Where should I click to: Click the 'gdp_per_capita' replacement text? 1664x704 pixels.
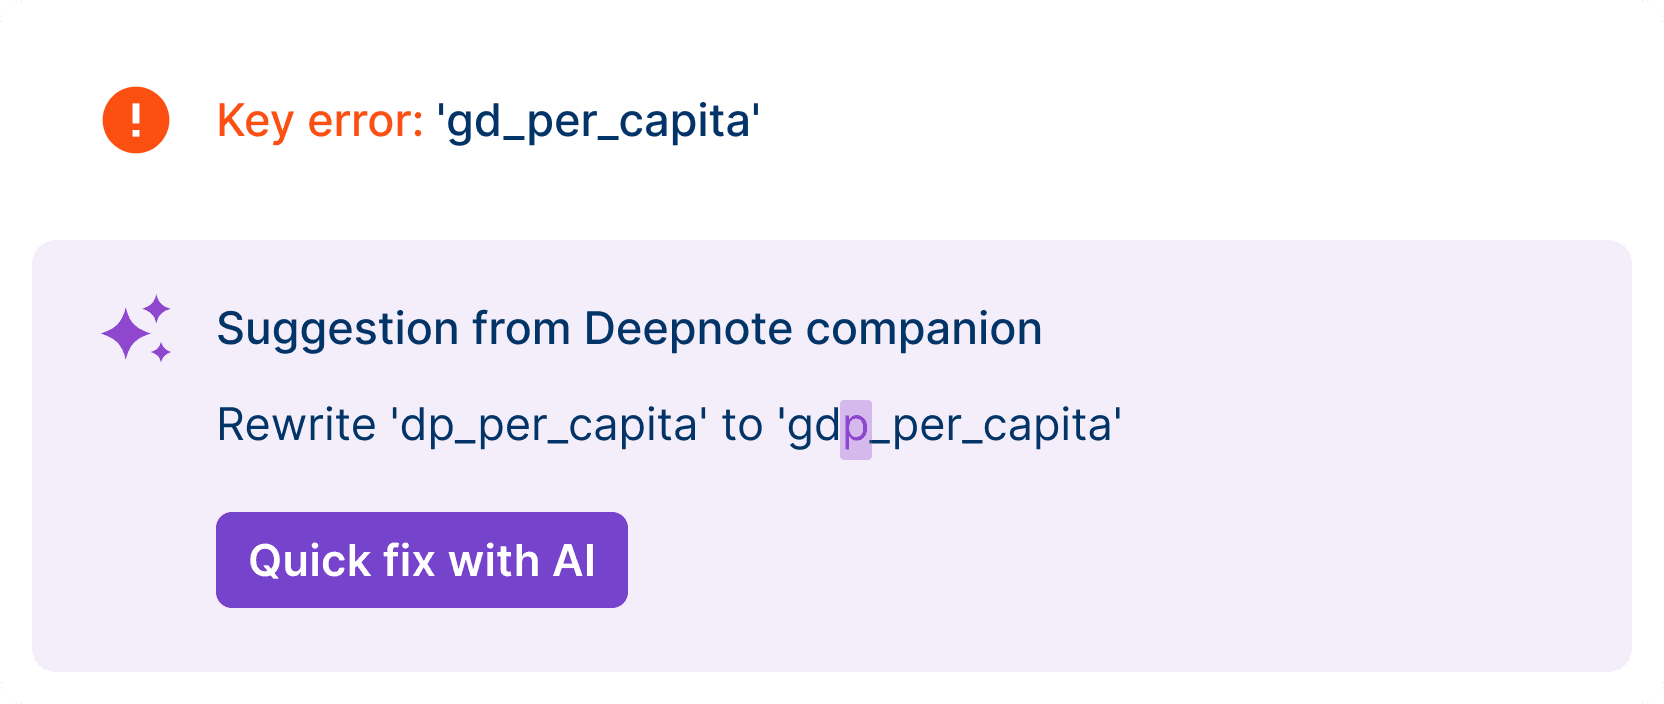click(x=948, y=426)
